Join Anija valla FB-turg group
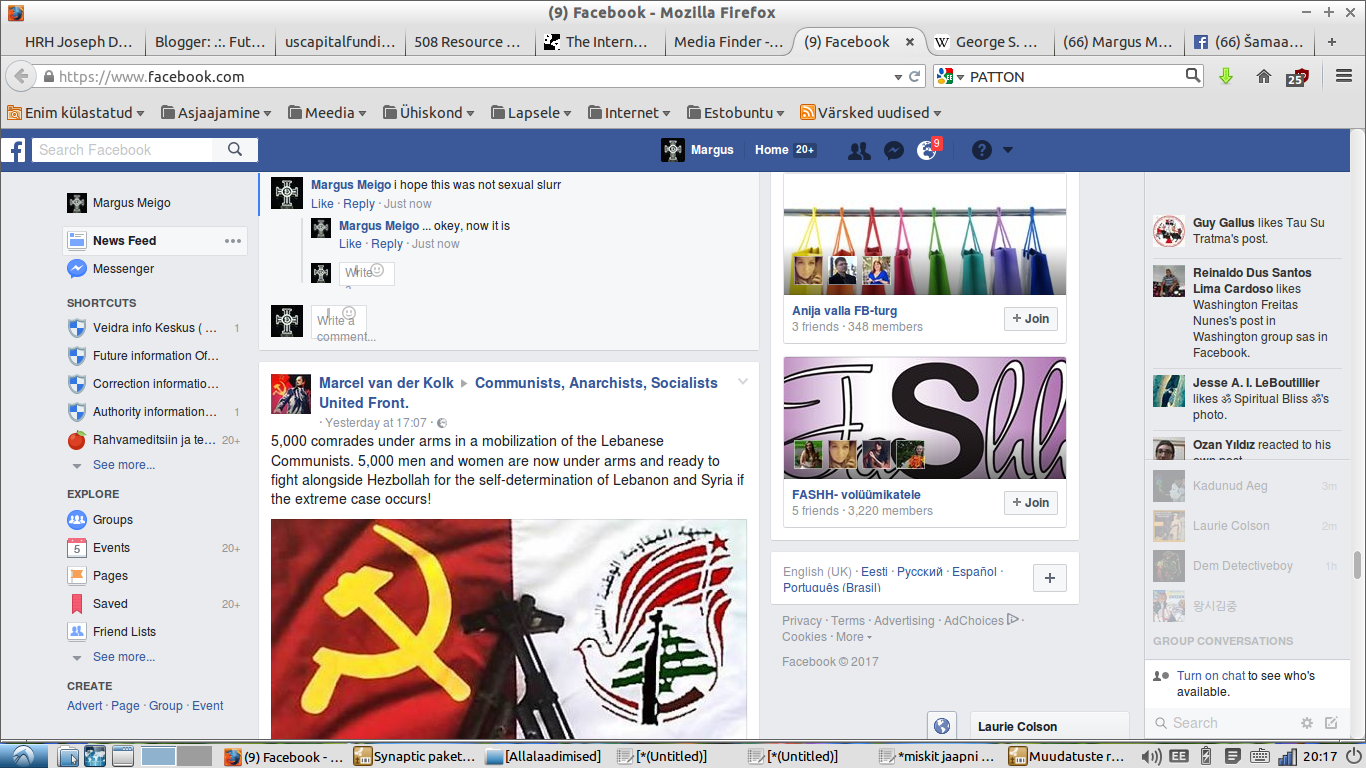This screenshot has height=768, width=1366. pyautogui.click(x=1031, y=319)
